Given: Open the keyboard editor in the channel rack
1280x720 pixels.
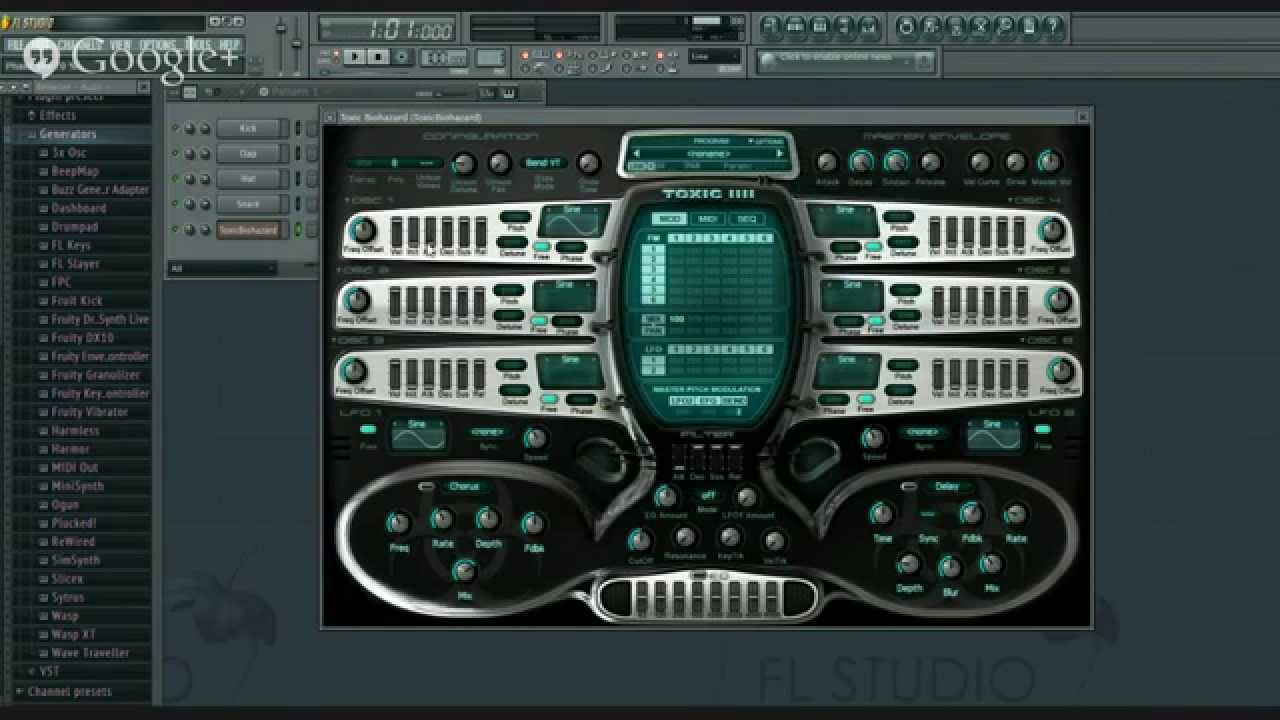Looking at the screenshot, I should pyautogui.click(x=508, y=93).
